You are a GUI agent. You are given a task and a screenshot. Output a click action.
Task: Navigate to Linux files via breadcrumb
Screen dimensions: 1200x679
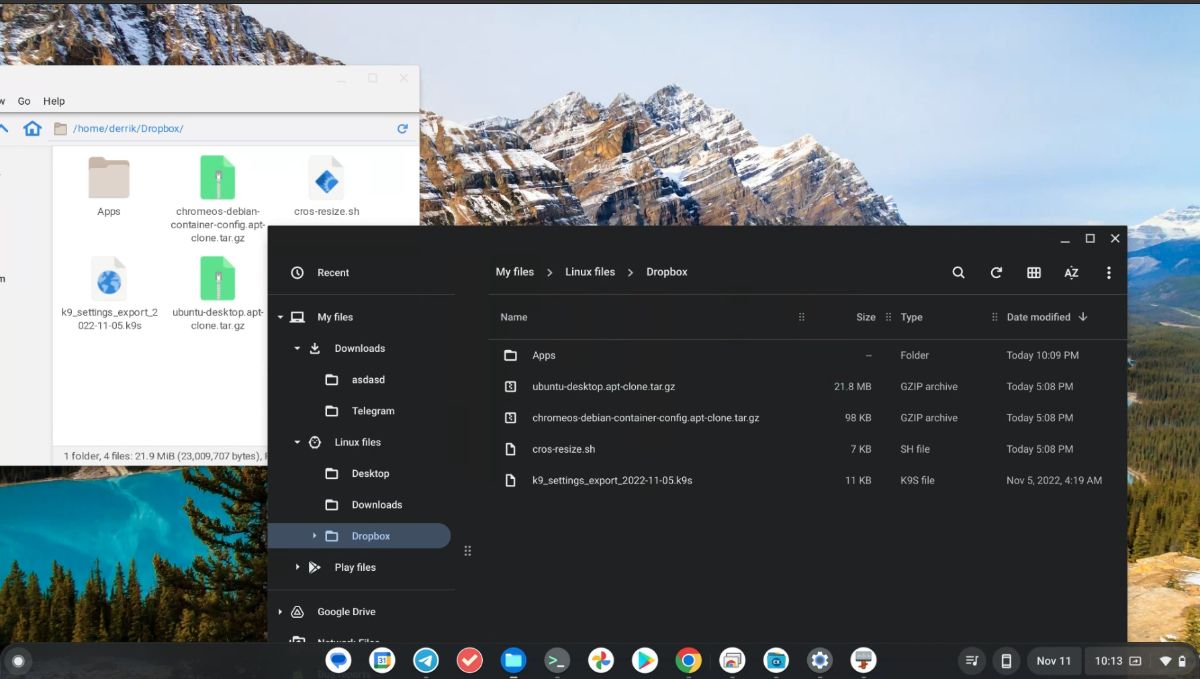click(590, 271)
